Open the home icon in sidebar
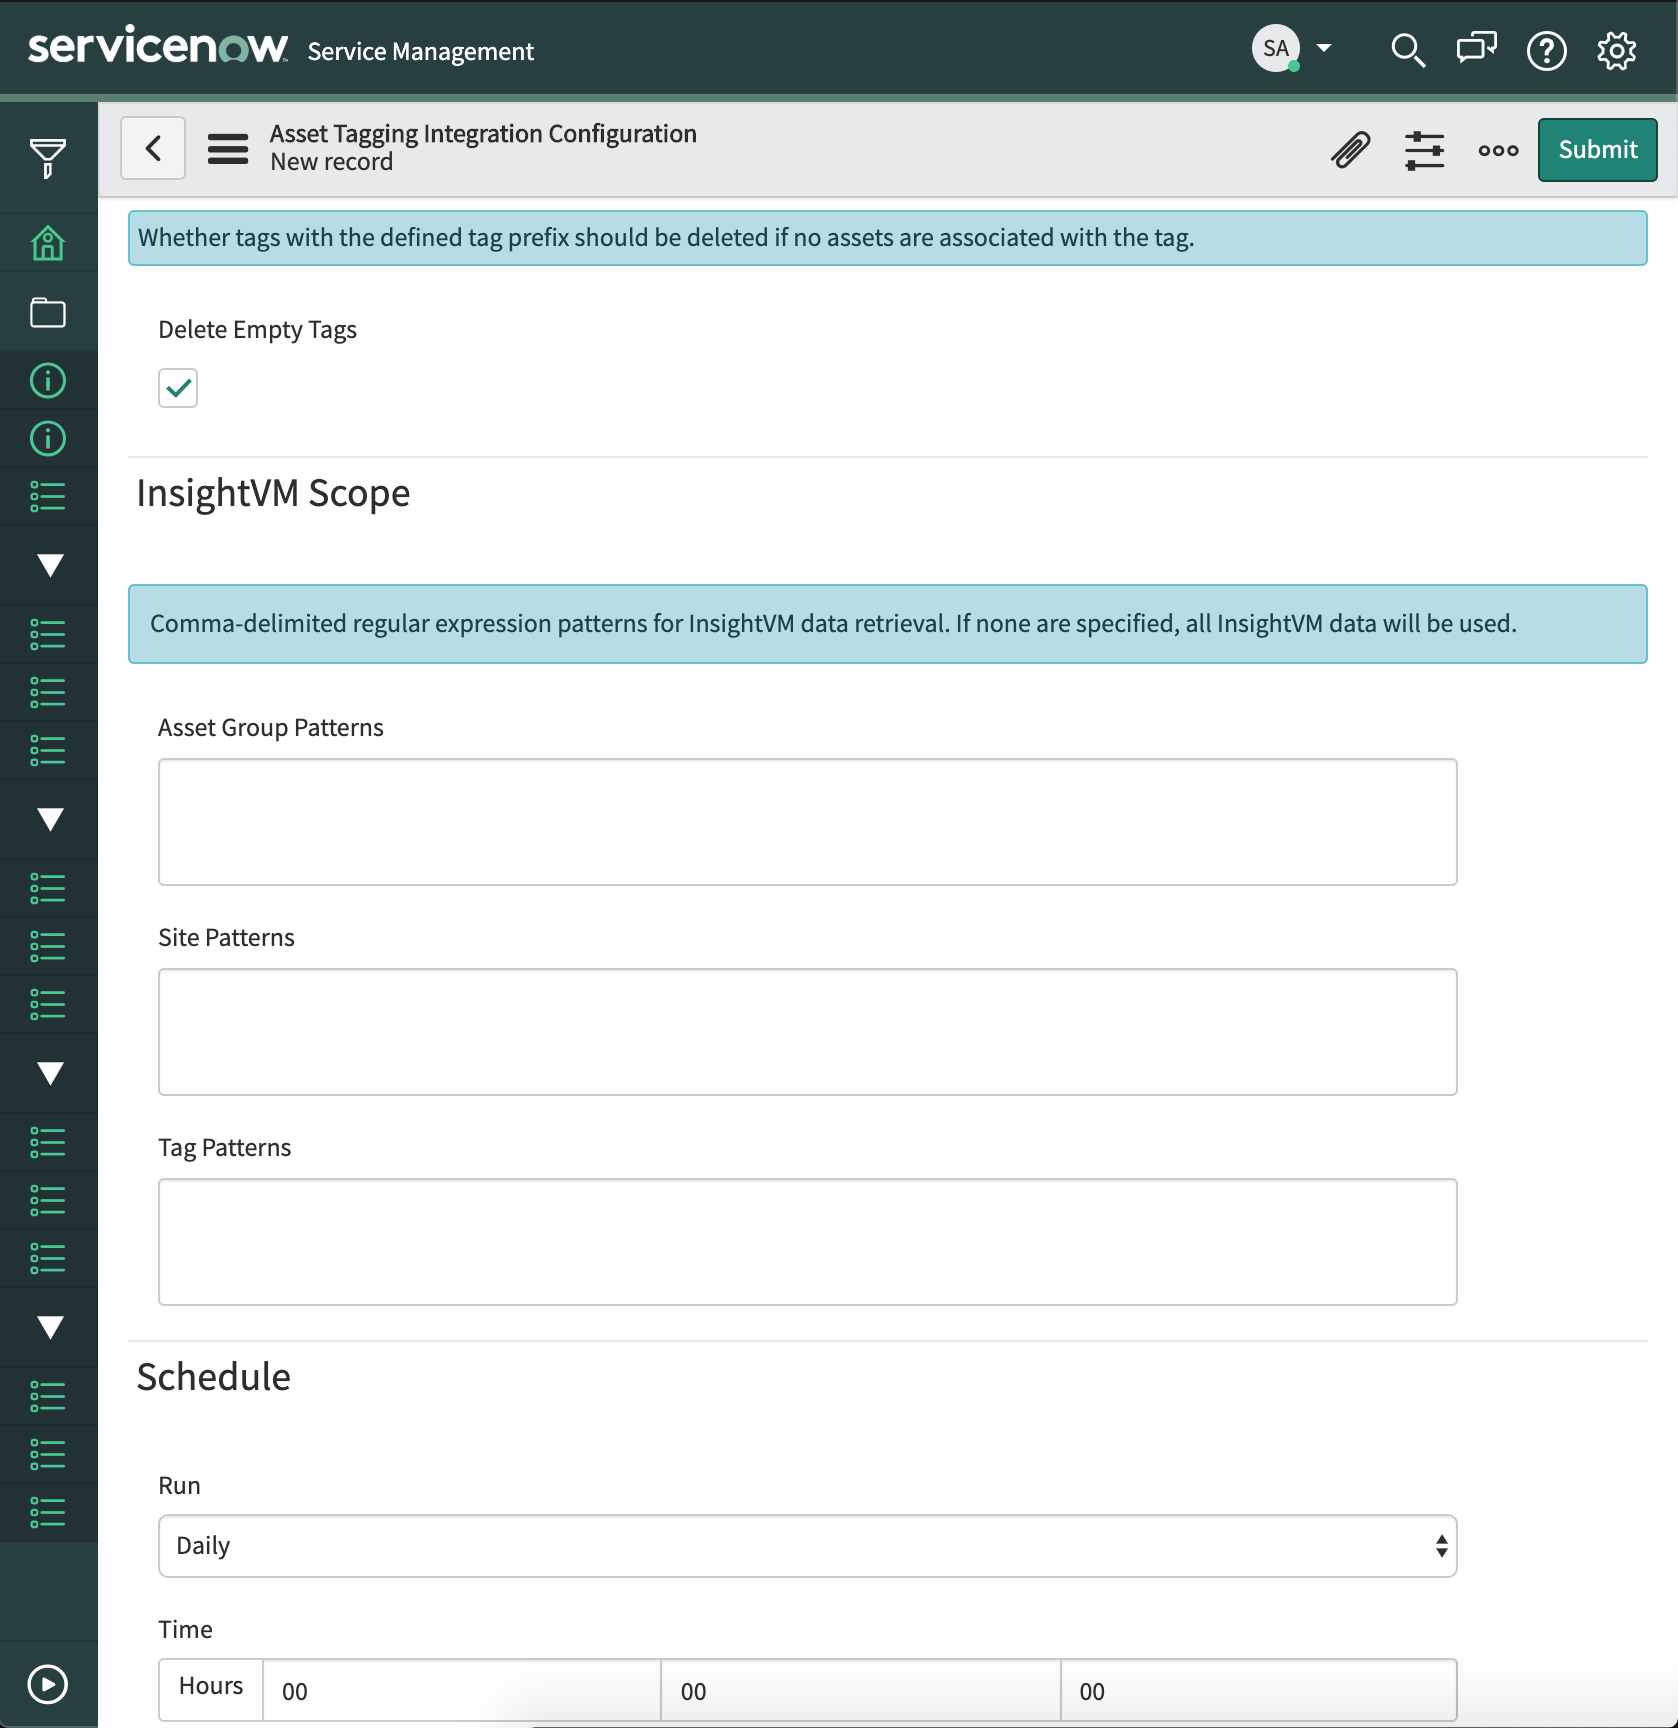 coord(47,243)
